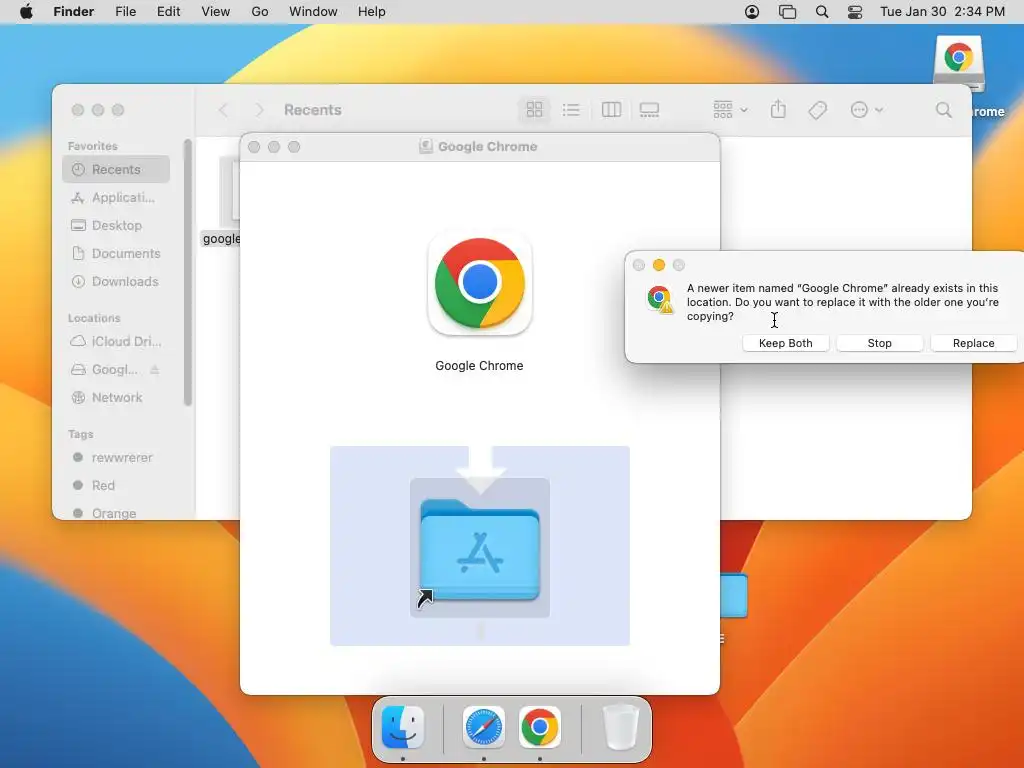The height and width of the screenshot is (768, 1024).
Task: Click the google file label in Recents window
Action: (x=221, y=239)
